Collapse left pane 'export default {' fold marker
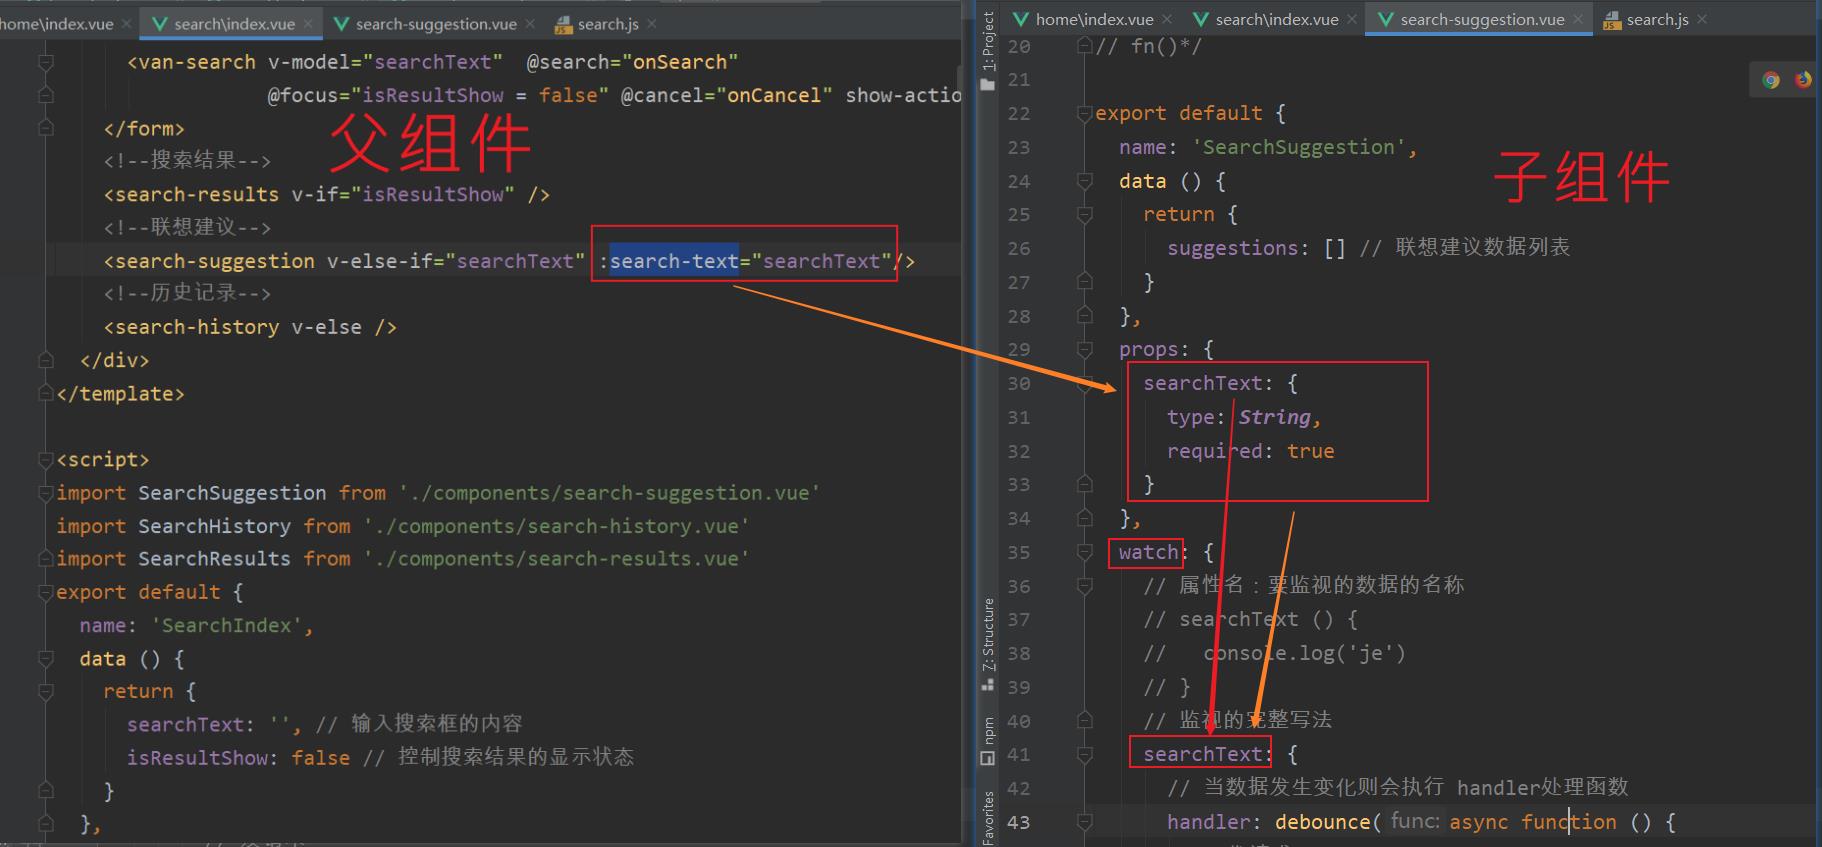The image size is (1822, 847). (45, 592)
